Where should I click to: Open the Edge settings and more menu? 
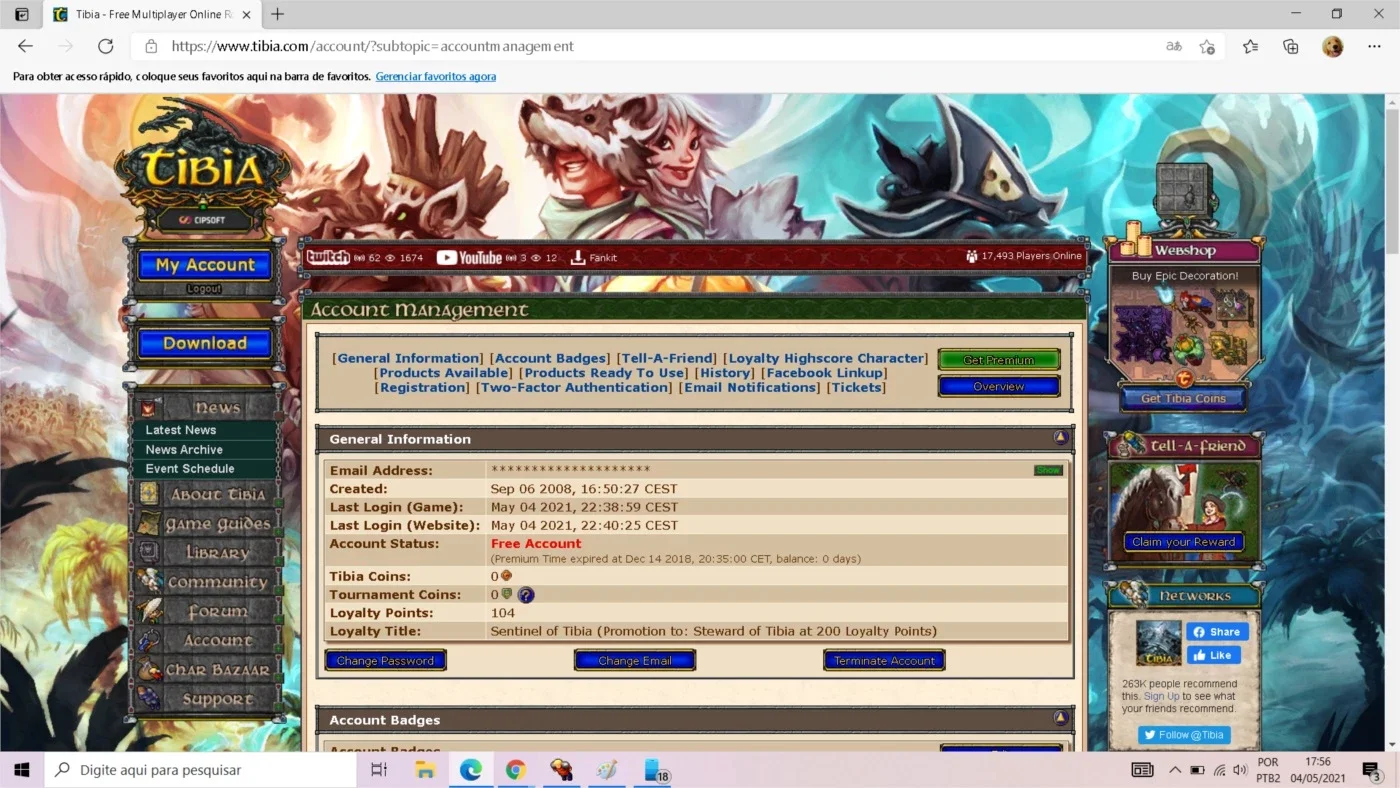1374,46
